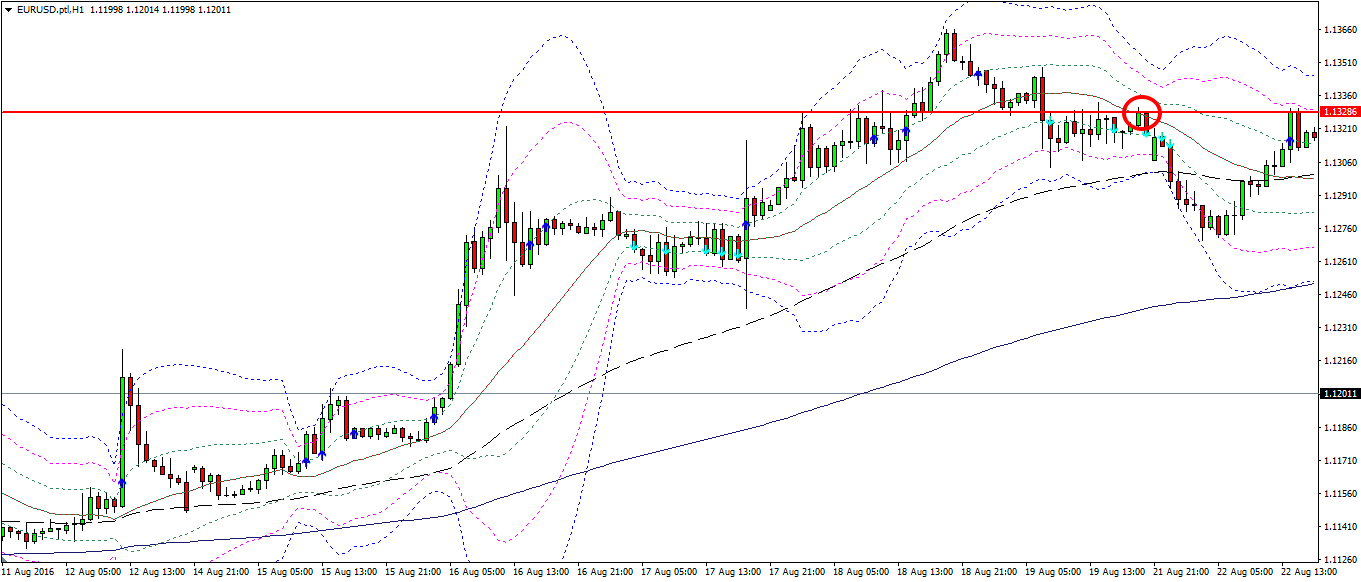Image resolution: width=1361 pixels, height=582 pixels.
Task: Click the 11 Aug 2016 date label
Action: [28, 573]
